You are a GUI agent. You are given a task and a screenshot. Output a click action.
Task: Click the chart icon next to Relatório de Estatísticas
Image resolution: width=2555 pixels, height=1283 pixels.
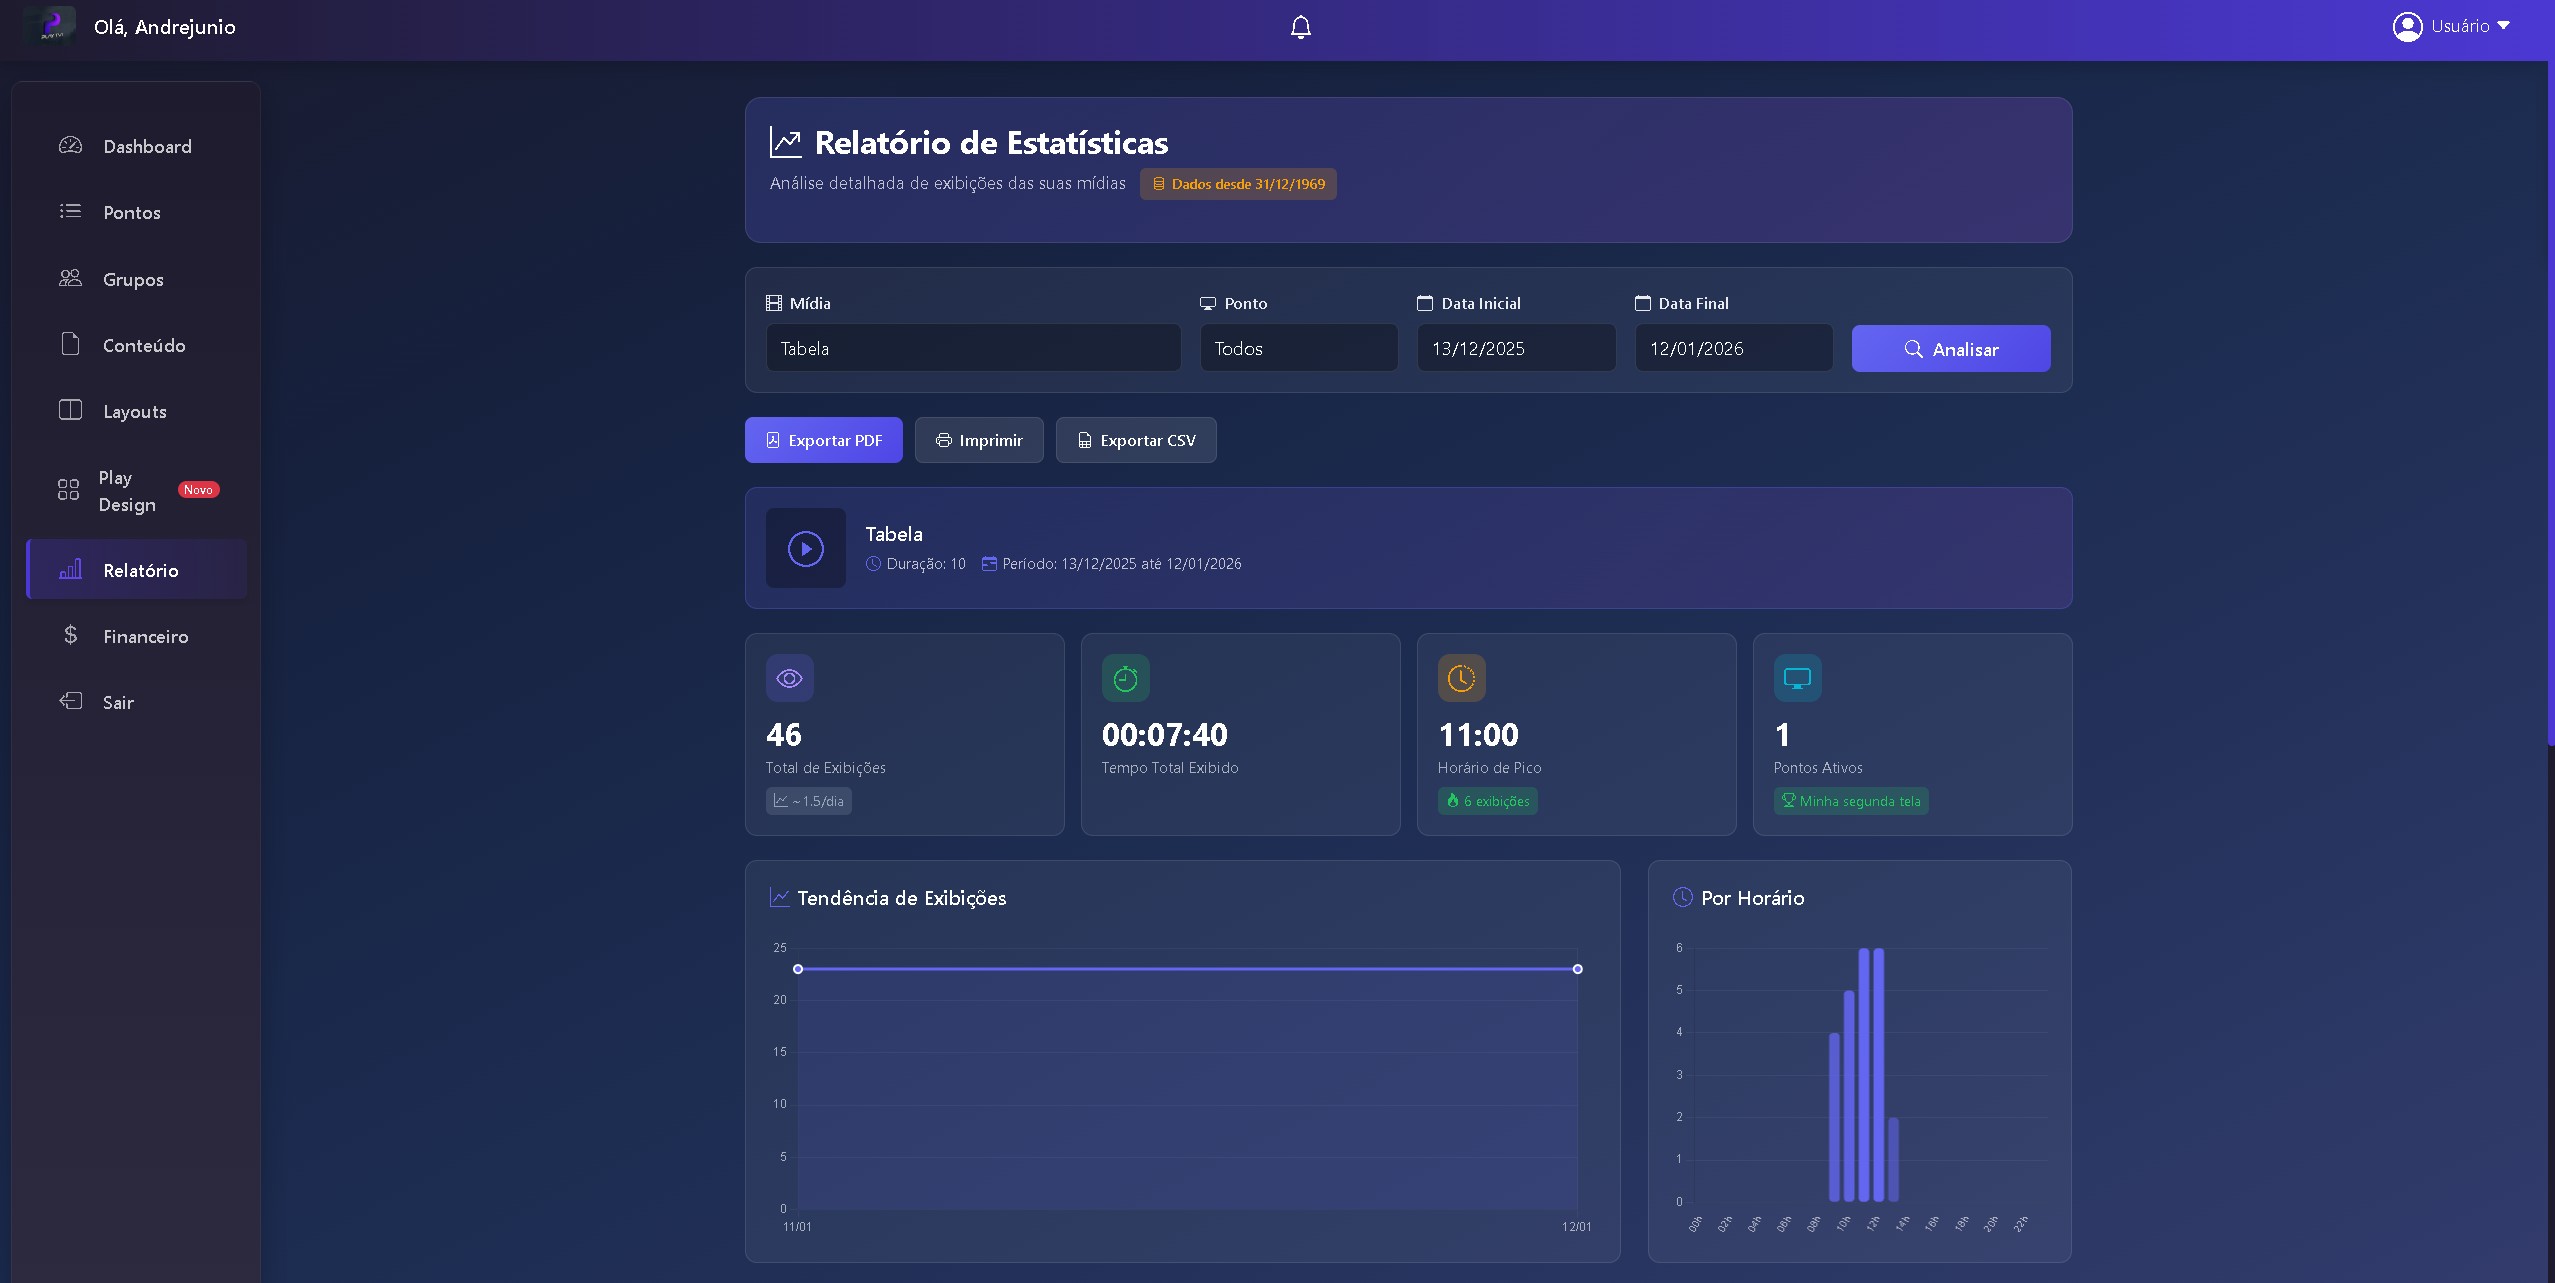click(785, 143)
